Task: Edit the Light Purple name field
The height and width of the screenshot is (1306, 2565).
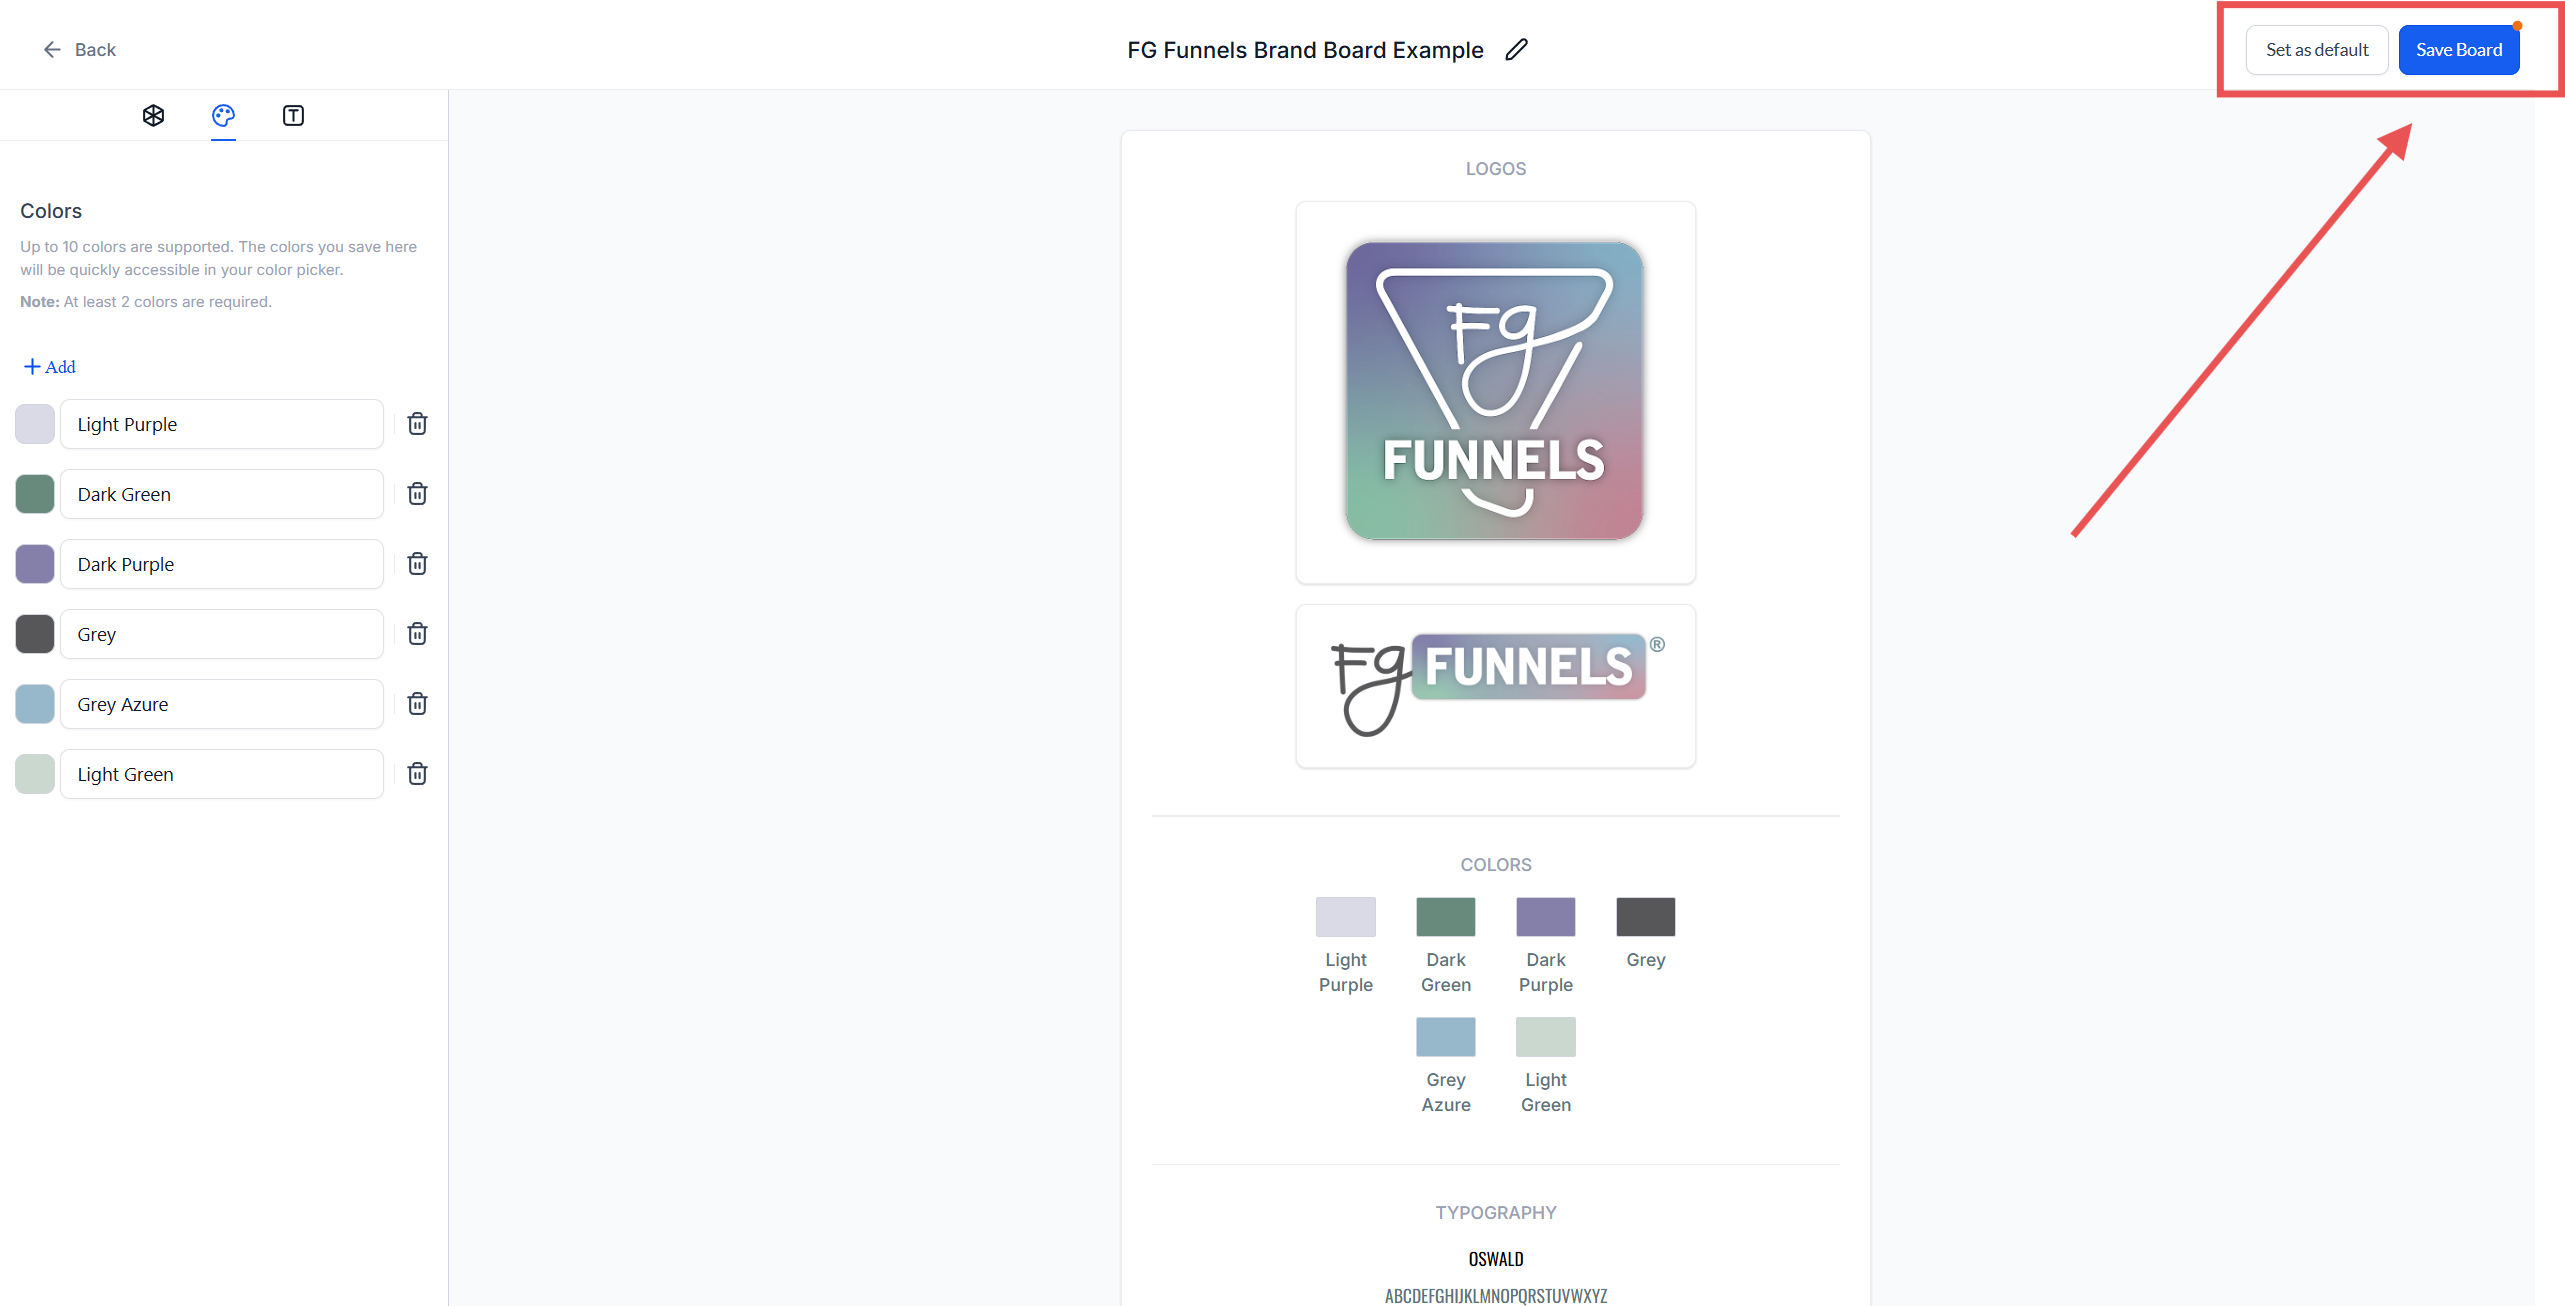Action: (x=222, y=424)
